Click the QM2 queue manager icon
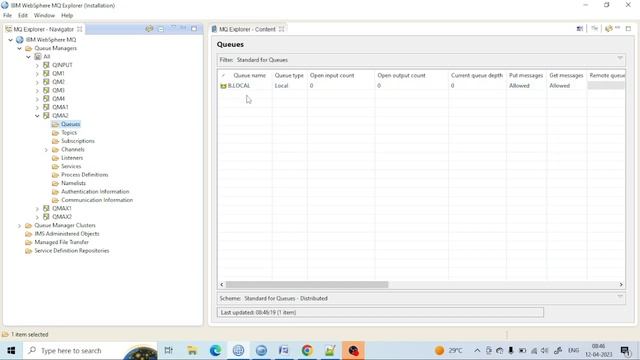 pyautogui.click(x=46, y=82)
